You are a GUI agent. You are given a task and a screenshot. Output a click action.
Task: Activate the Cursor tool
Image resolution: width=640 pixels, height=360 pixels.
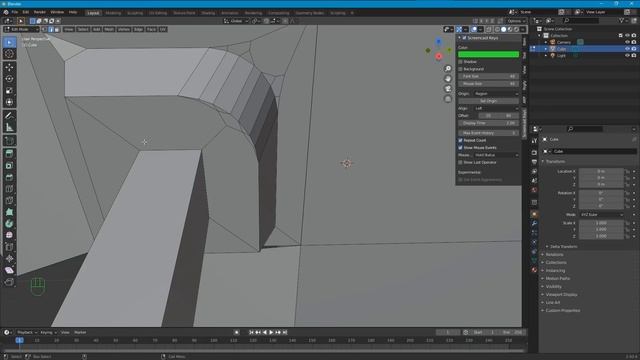[x=9, y=54]
